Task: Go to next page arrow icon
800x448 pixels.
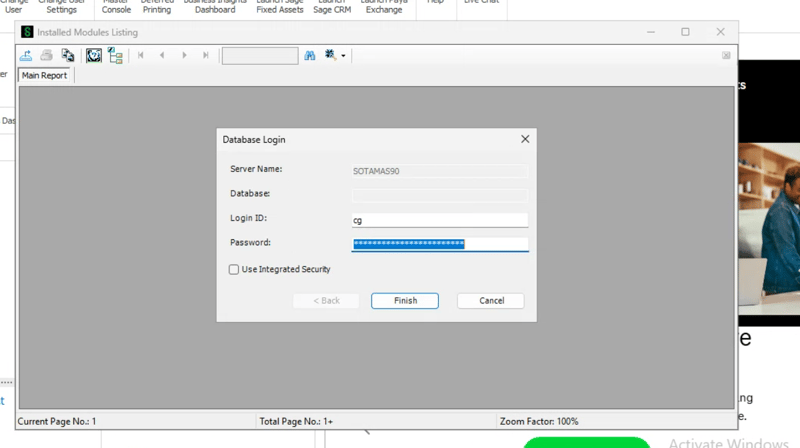Action: 184,56
